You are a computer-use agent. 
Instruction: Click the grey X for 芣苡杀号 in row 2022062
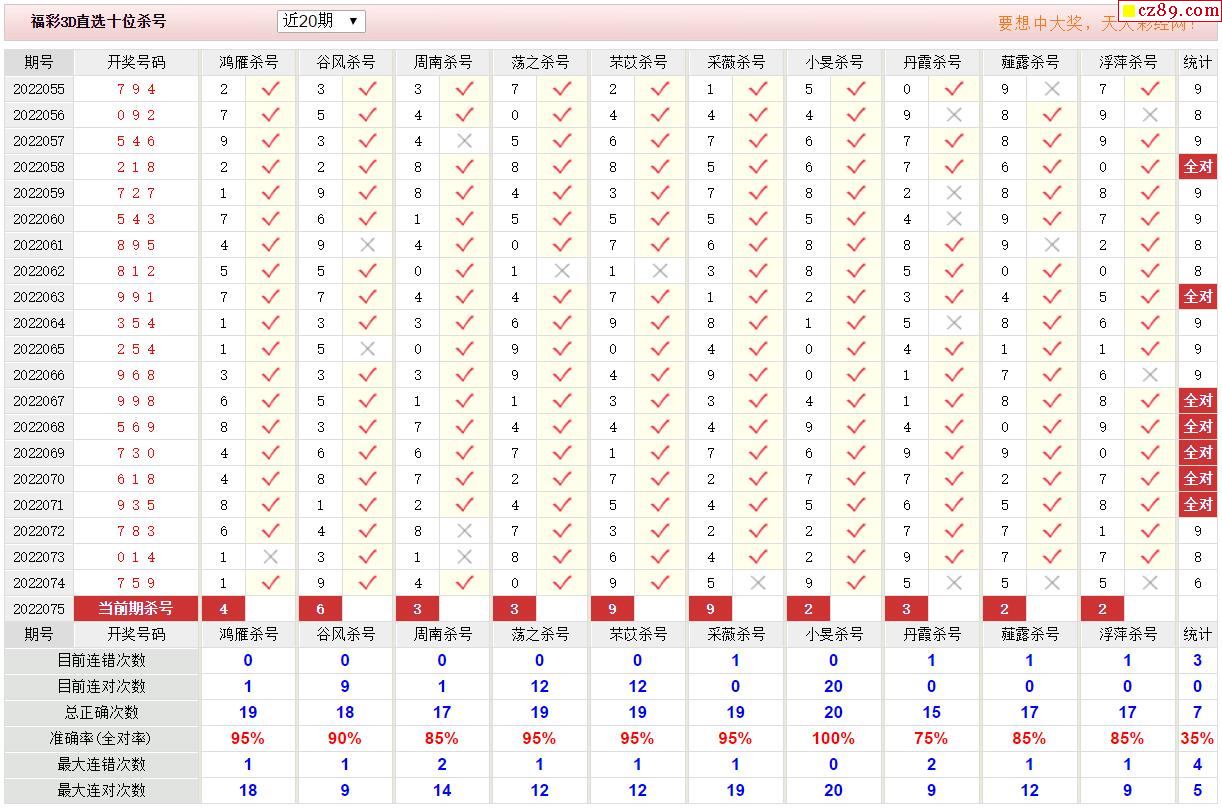tap(660, 271)
